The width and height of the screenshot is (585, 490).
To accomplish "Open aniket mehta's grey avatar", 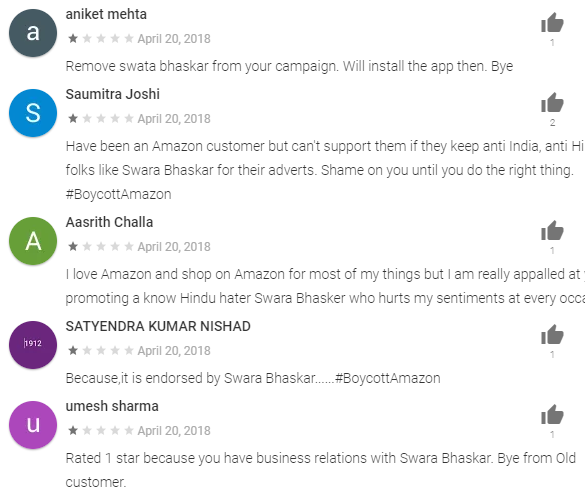I will [x=33, y=33].
